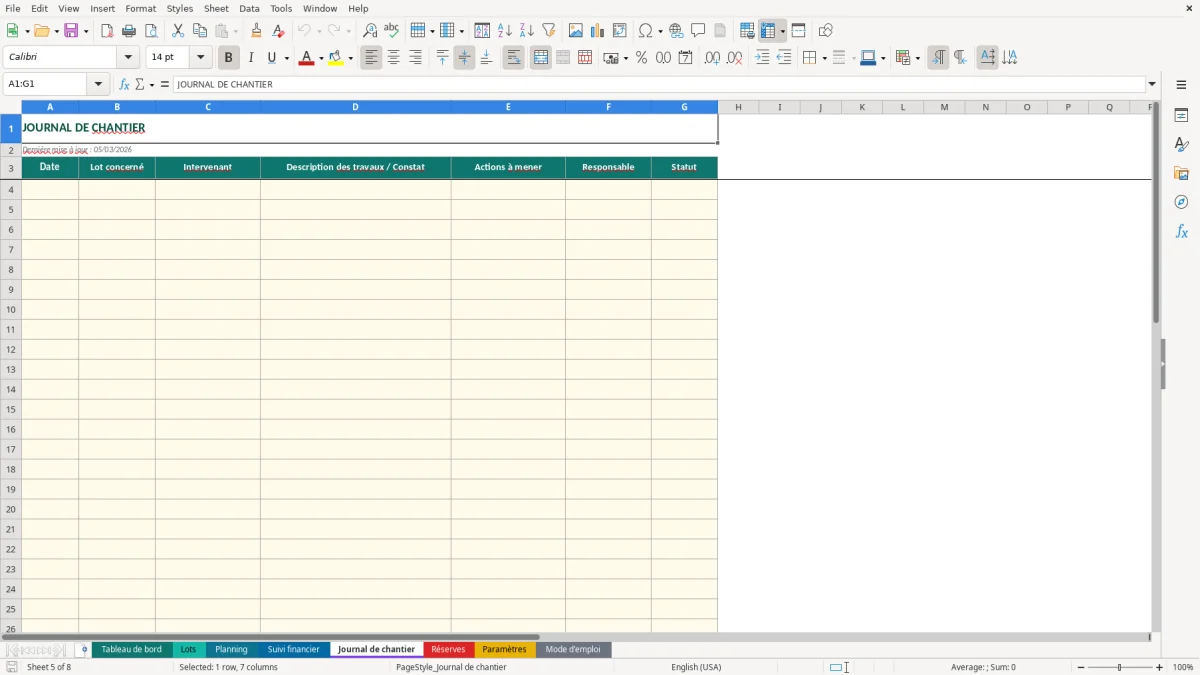Click column header D
The image size is (1200, 675).
tap(355, 107)
